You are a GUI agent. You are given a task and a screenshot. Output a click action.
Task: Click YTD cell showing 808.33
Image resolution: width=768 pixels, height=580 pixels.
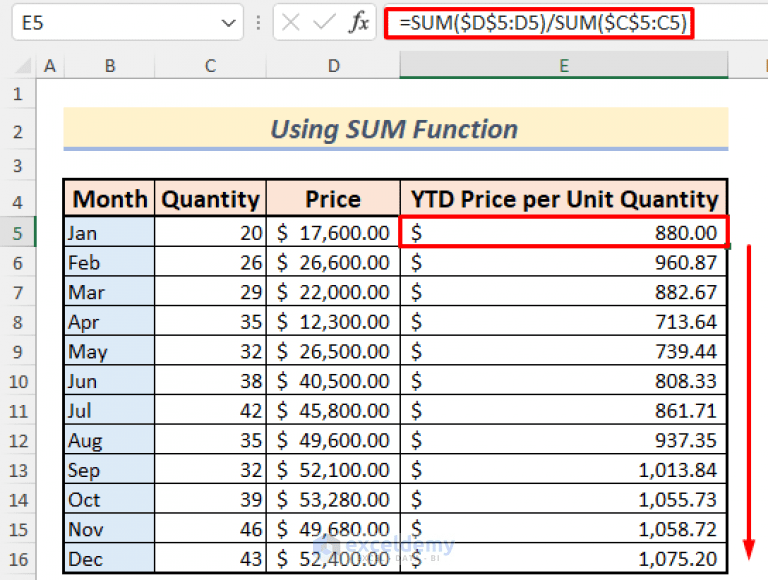pos(564,381)
